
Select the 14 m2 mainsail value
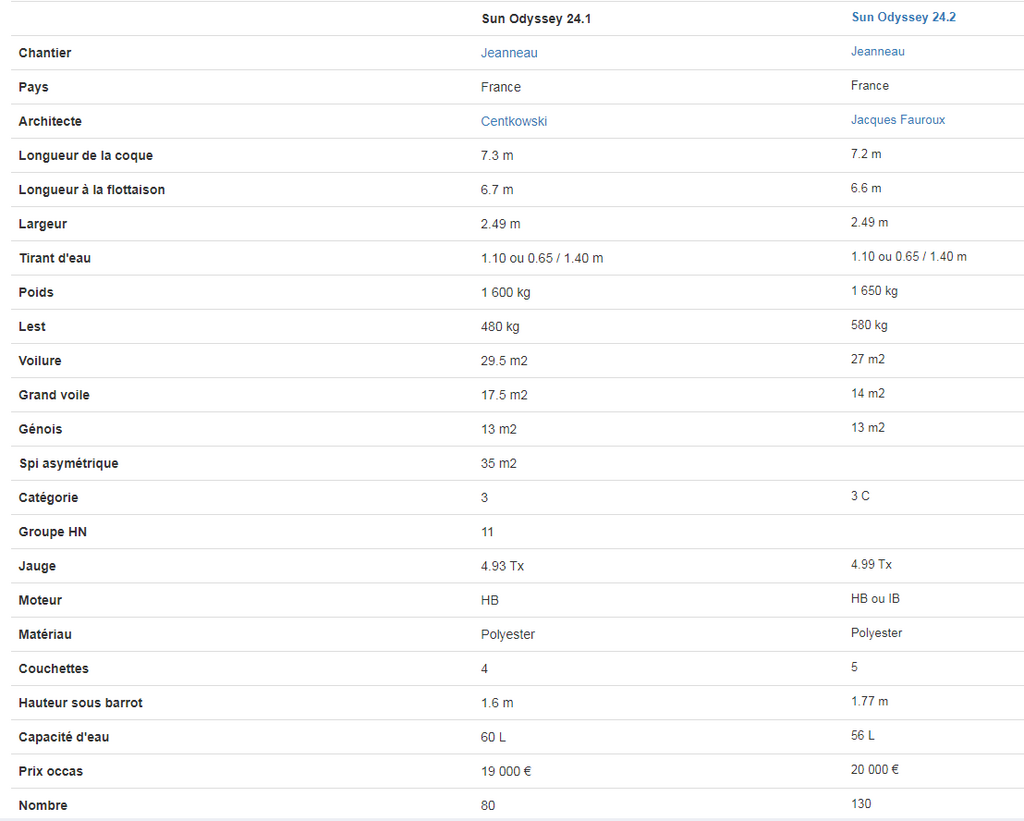click(x=868, y=393)
